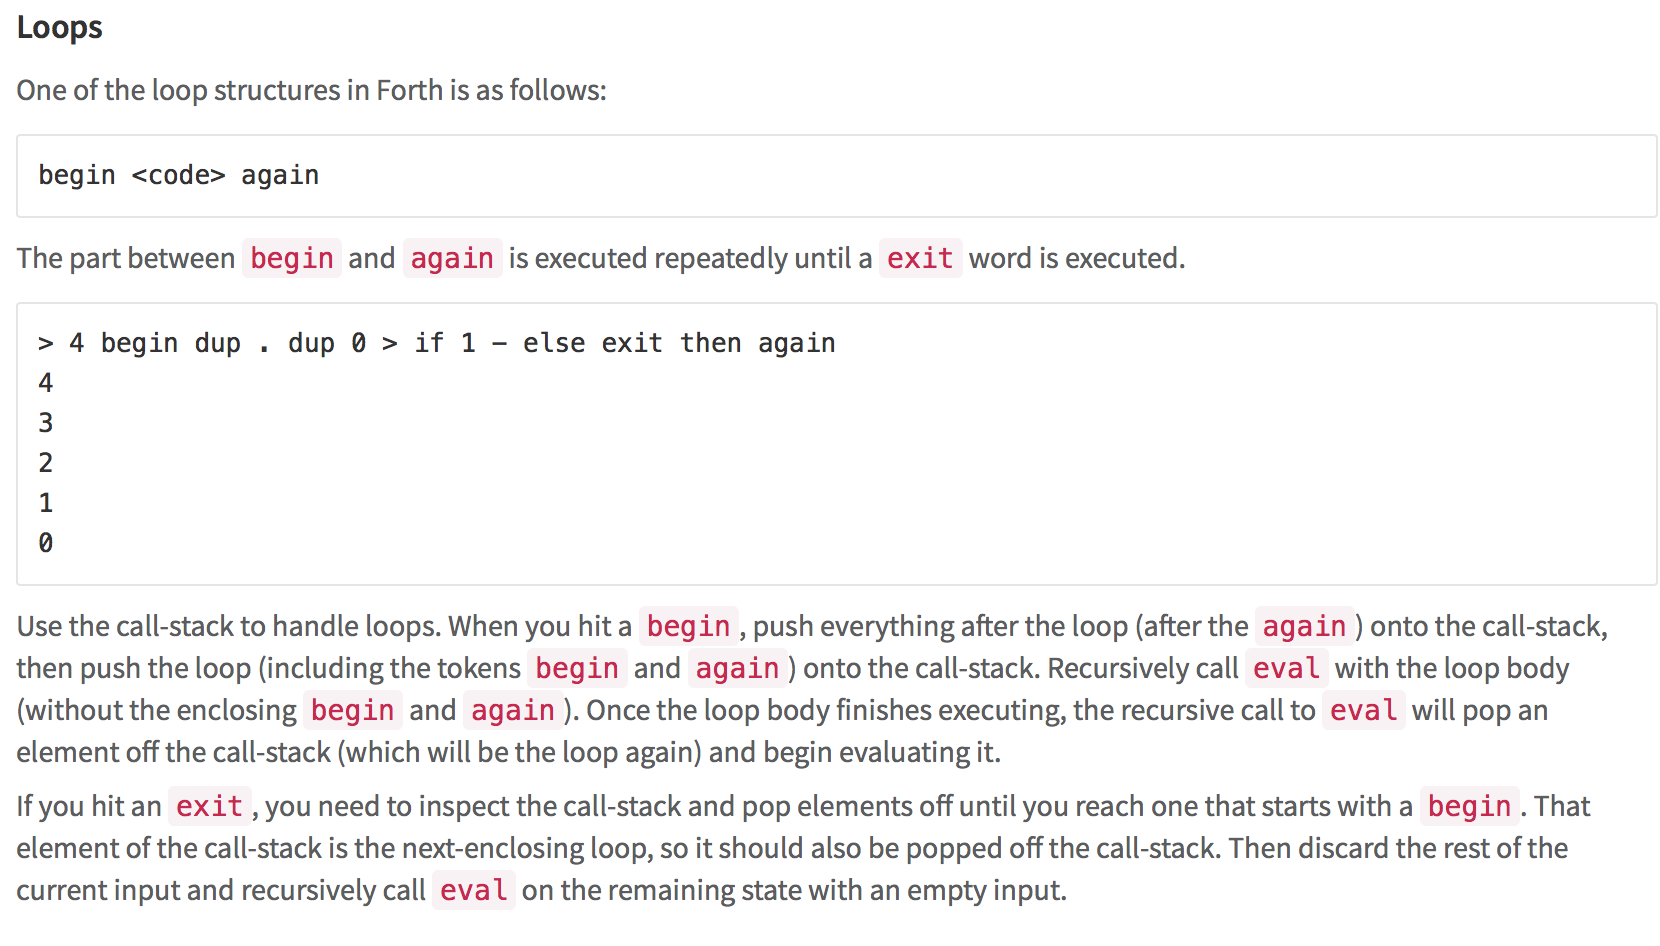Click the inline begin after "When you hit a"
The image size is (1660, 946).
(688, 627)
